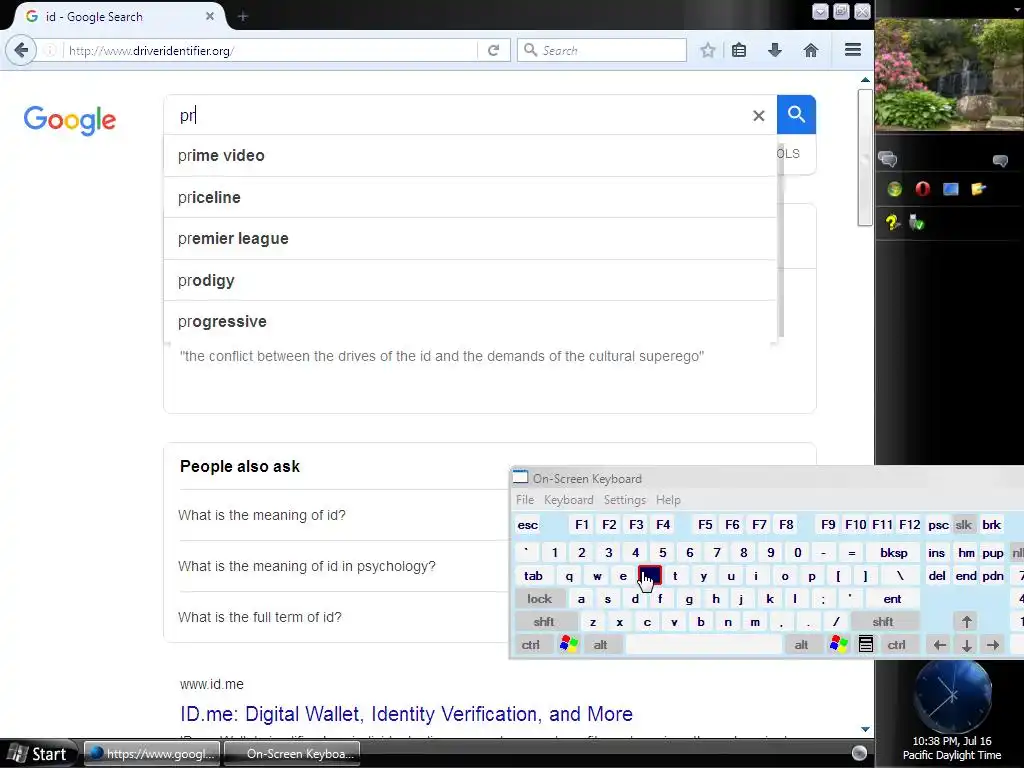Viewport: 1024px width, 768px height.
Task: Close the 'id - Google Search' tab
Action: point(210,16)
